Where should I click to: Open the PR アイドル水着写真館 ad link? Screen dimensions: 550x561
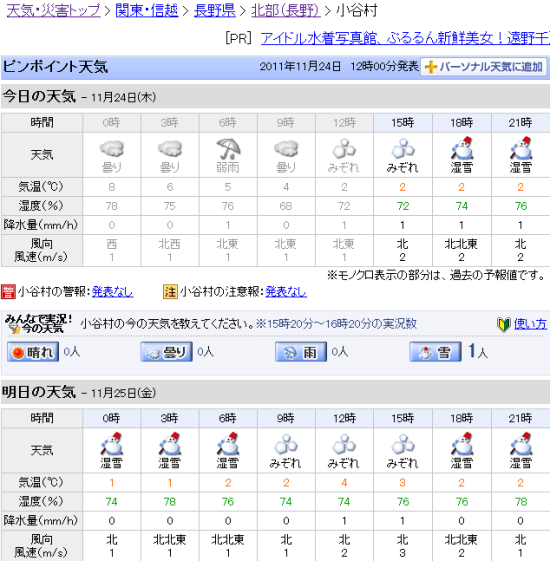point(405,38)
